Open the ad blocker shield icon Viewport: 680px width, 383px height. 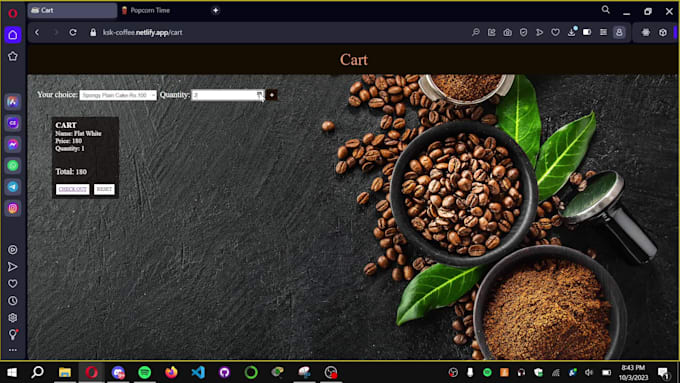click(523, 33)
